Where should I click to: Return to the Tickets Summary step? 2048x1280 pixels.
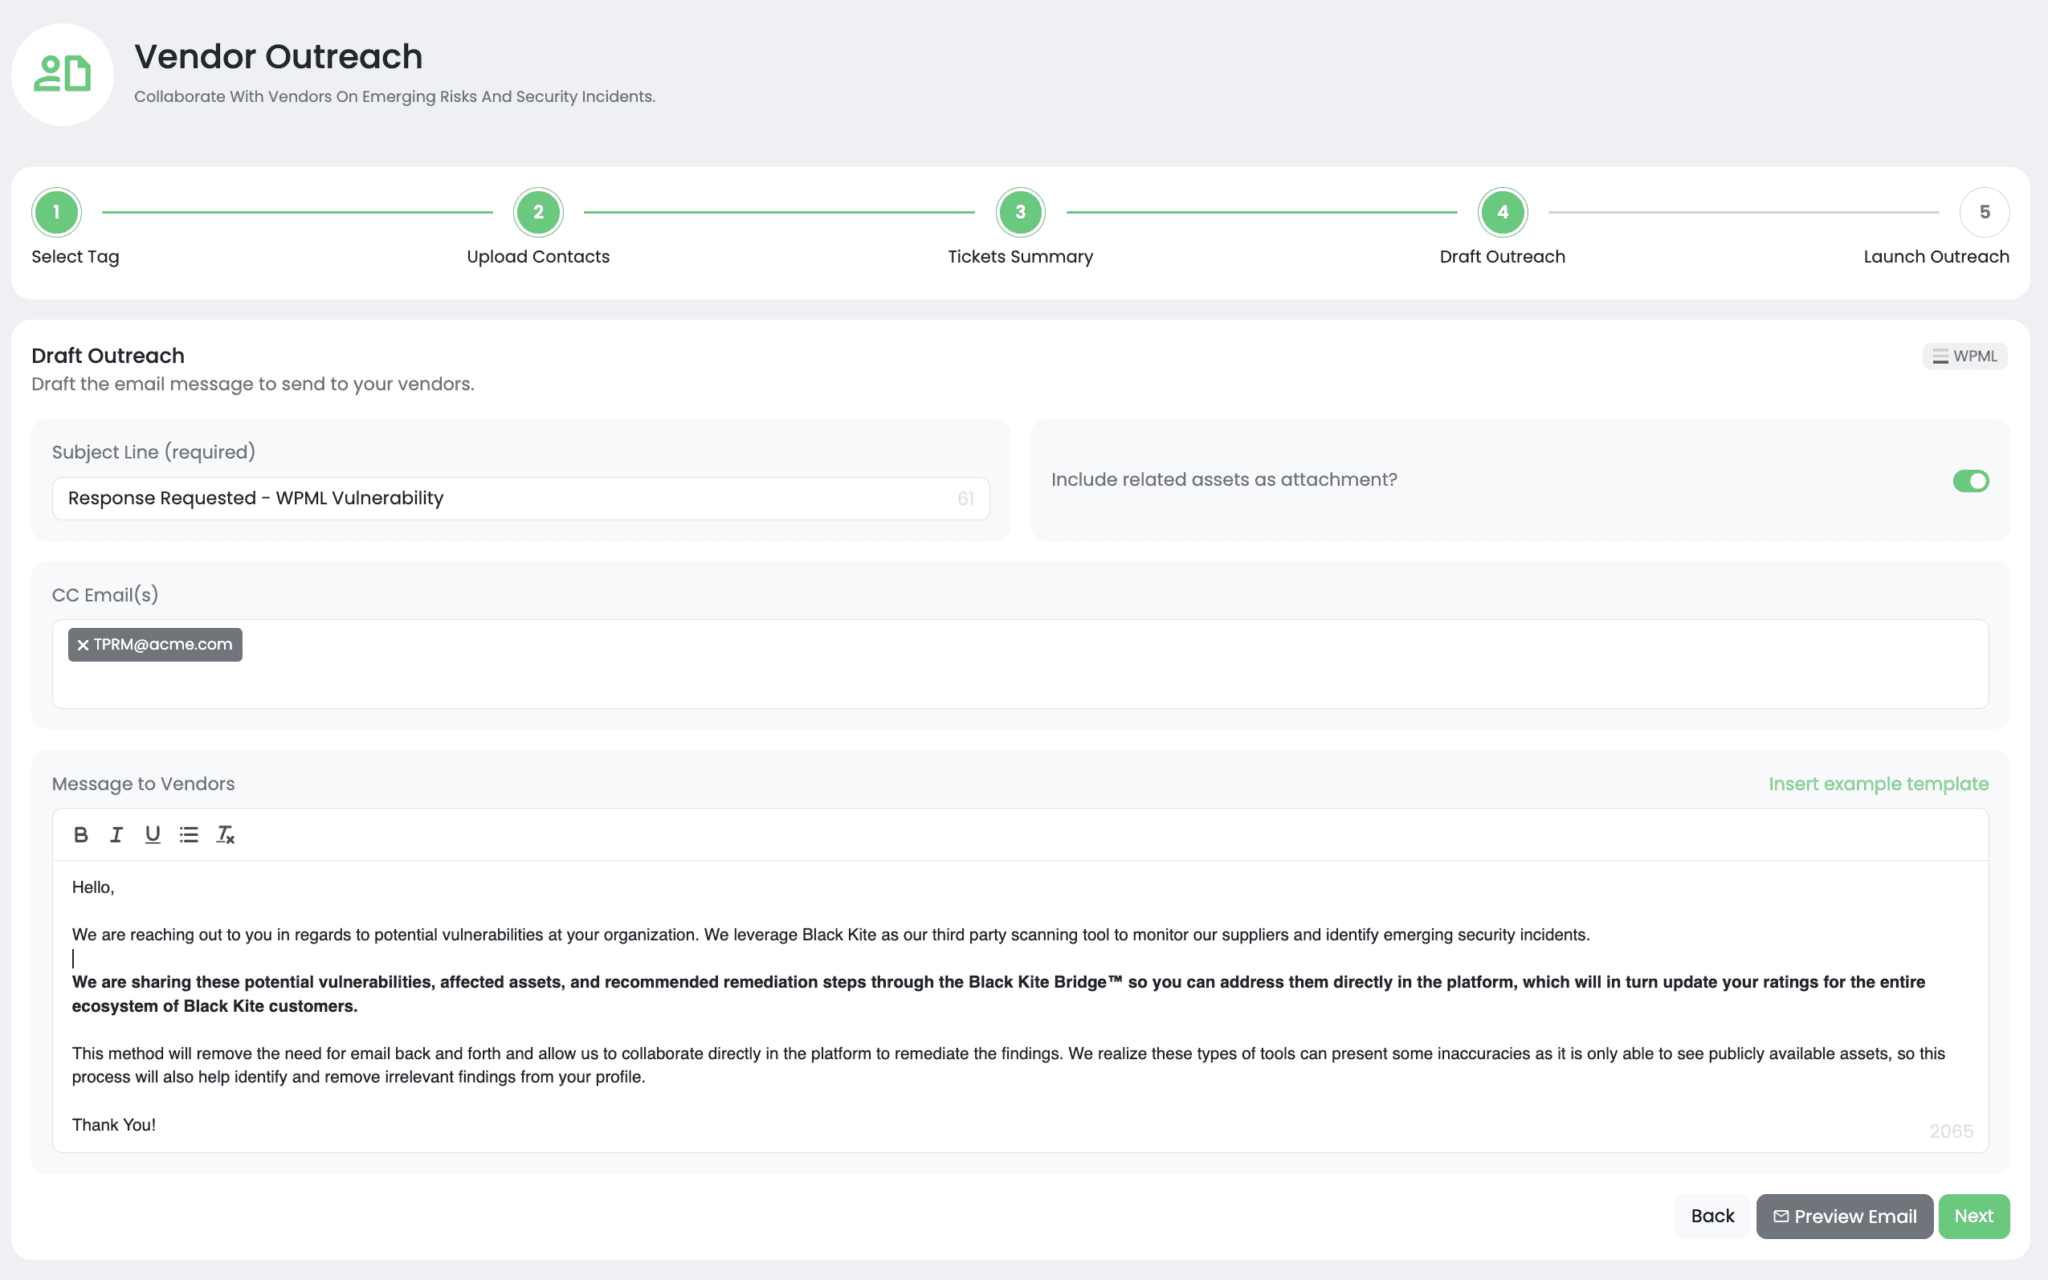1021,212
